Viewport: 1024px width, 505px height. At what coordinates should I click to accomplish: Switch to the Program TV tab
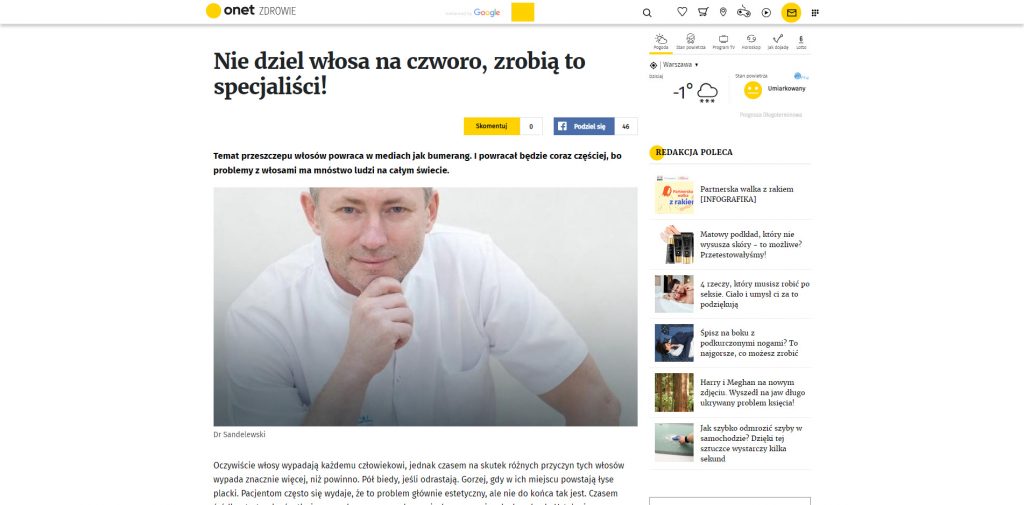tap(723, 42)
